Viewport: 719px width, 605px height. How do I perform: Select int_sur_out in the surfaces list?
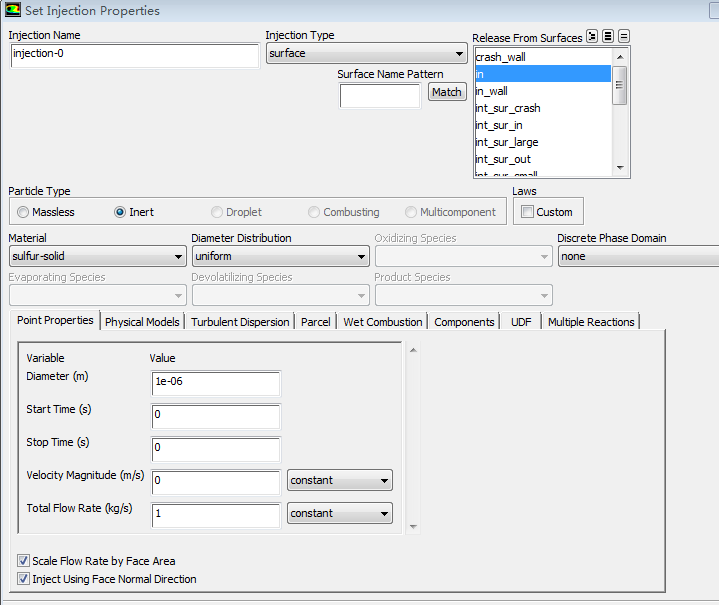[x=543, y=159]
